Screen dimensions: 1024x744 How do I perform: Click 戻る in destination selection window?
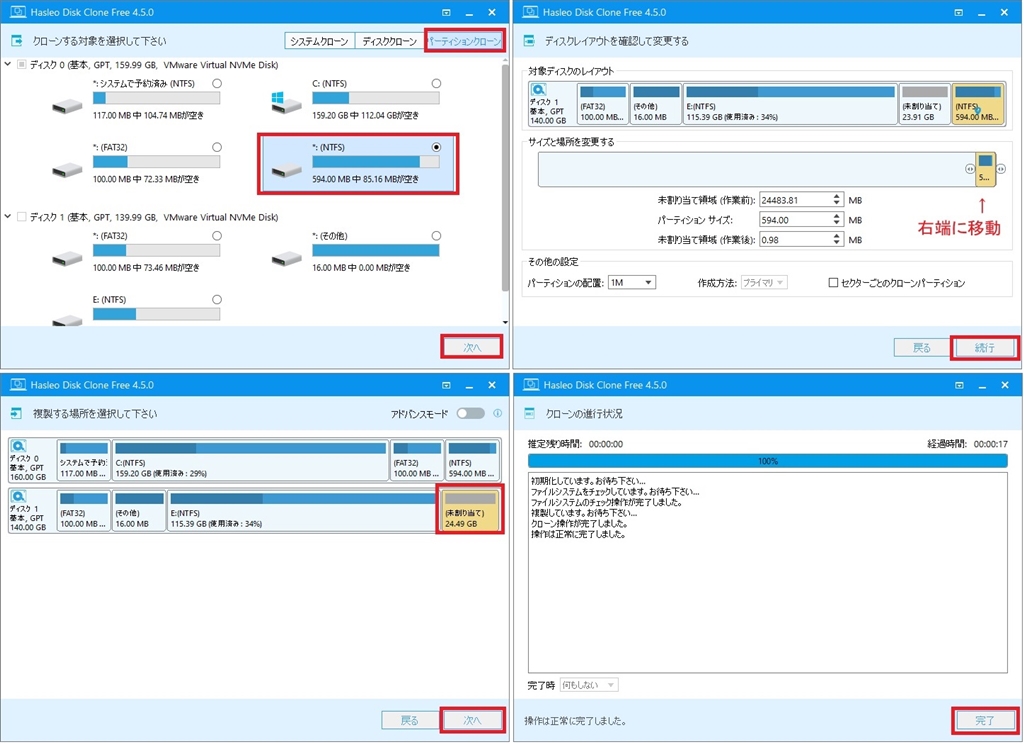[409, 720]
